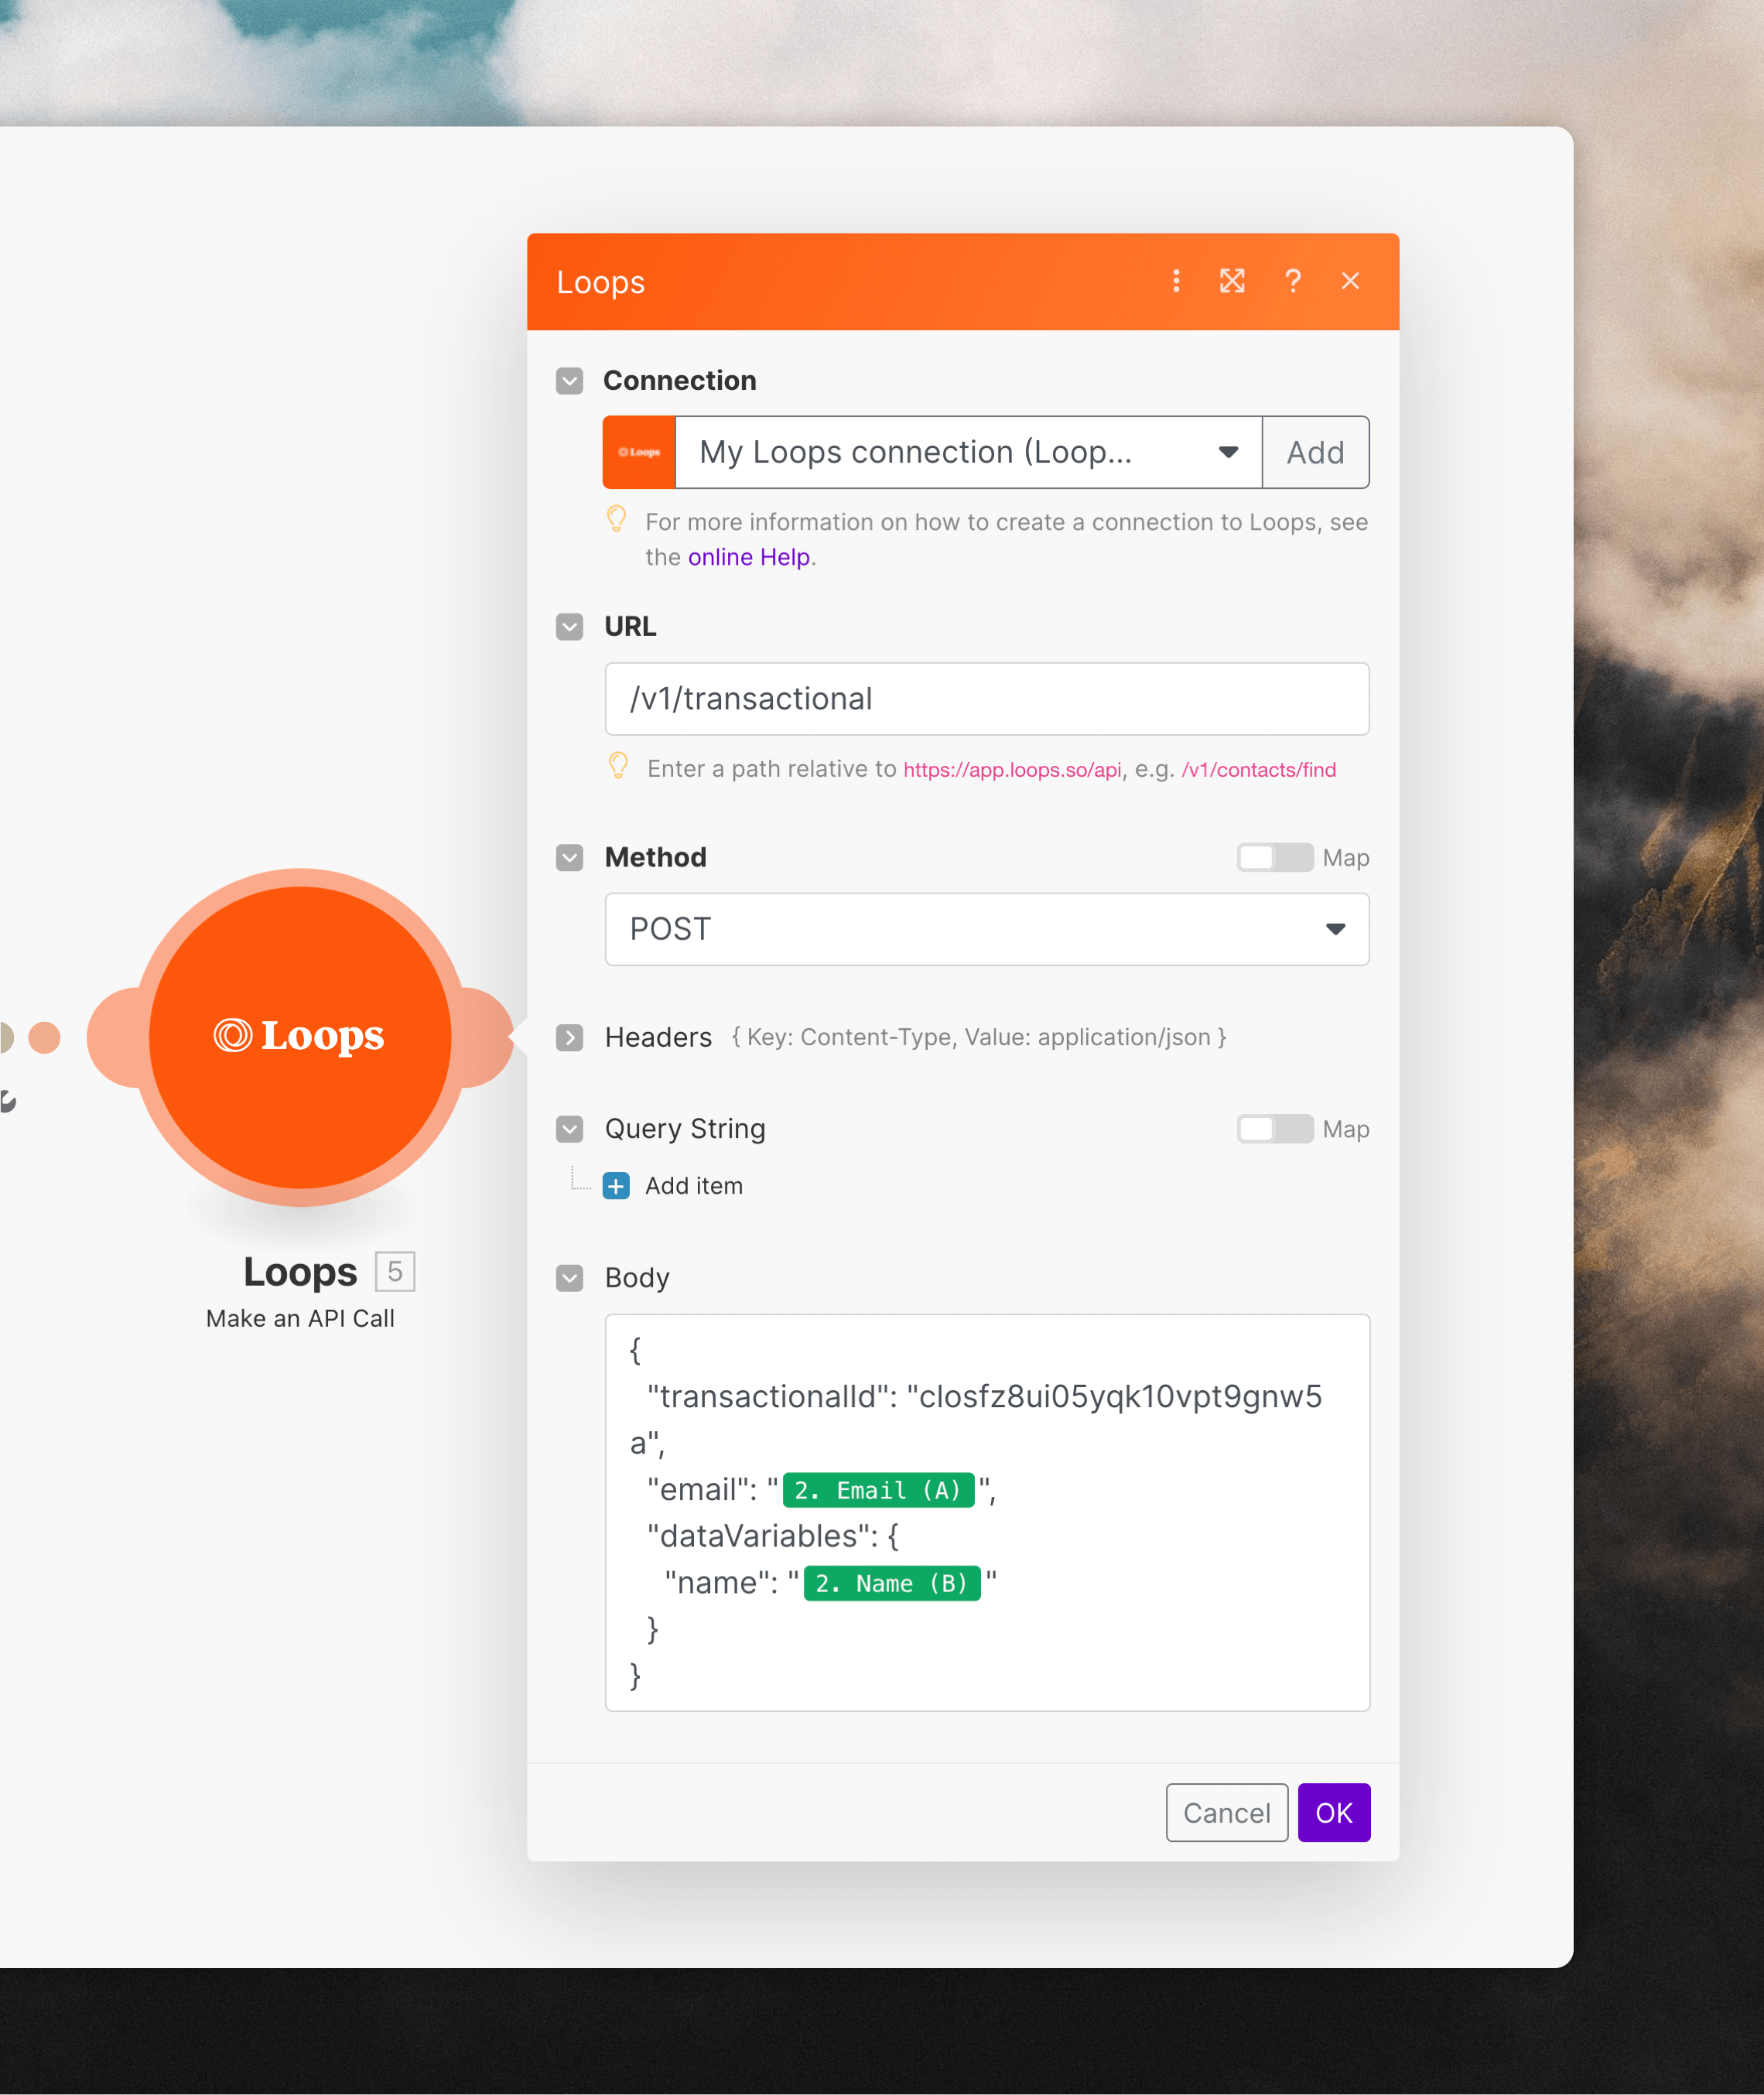Toggle the Method Map switch
This screenshot has height=2095, width=1764.
point(1274,858)
